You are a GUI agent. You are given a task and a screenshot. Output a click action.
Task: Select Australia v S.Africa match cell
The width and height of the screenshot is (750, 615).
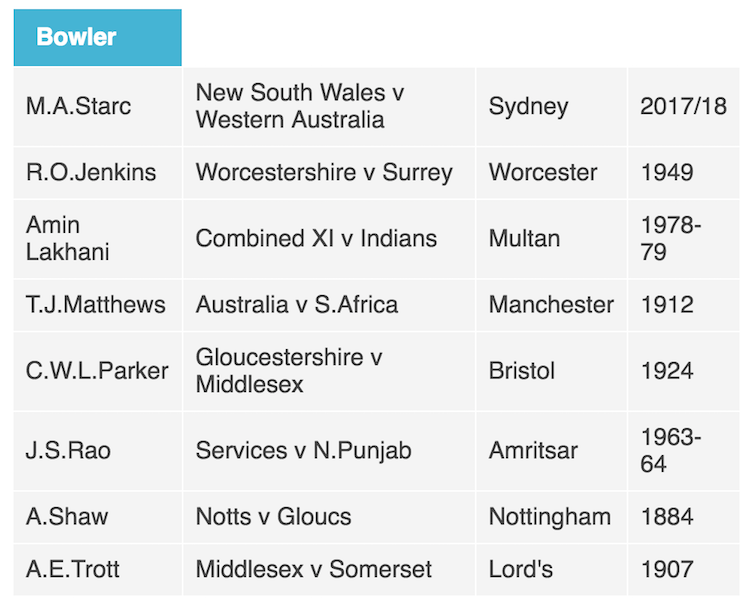point(297,304)
